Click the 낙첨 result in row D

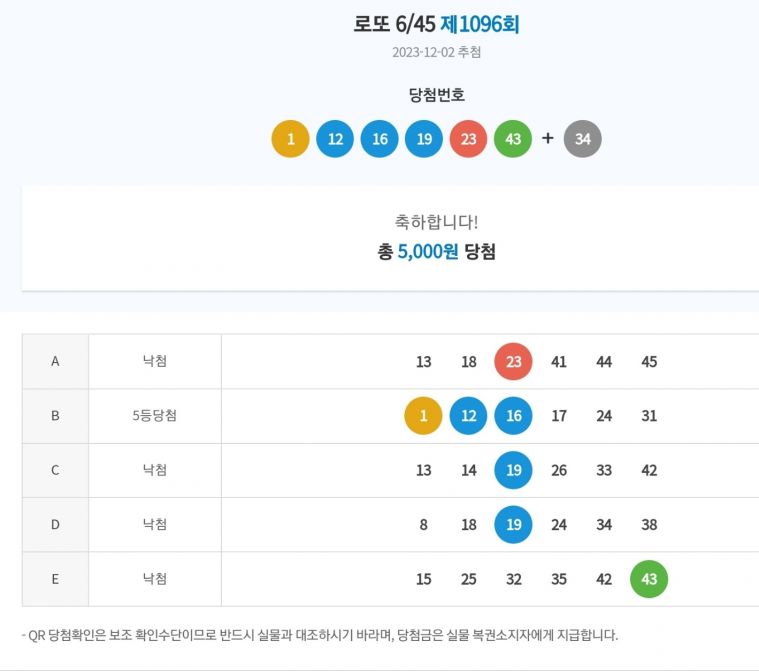pos(155,524)
